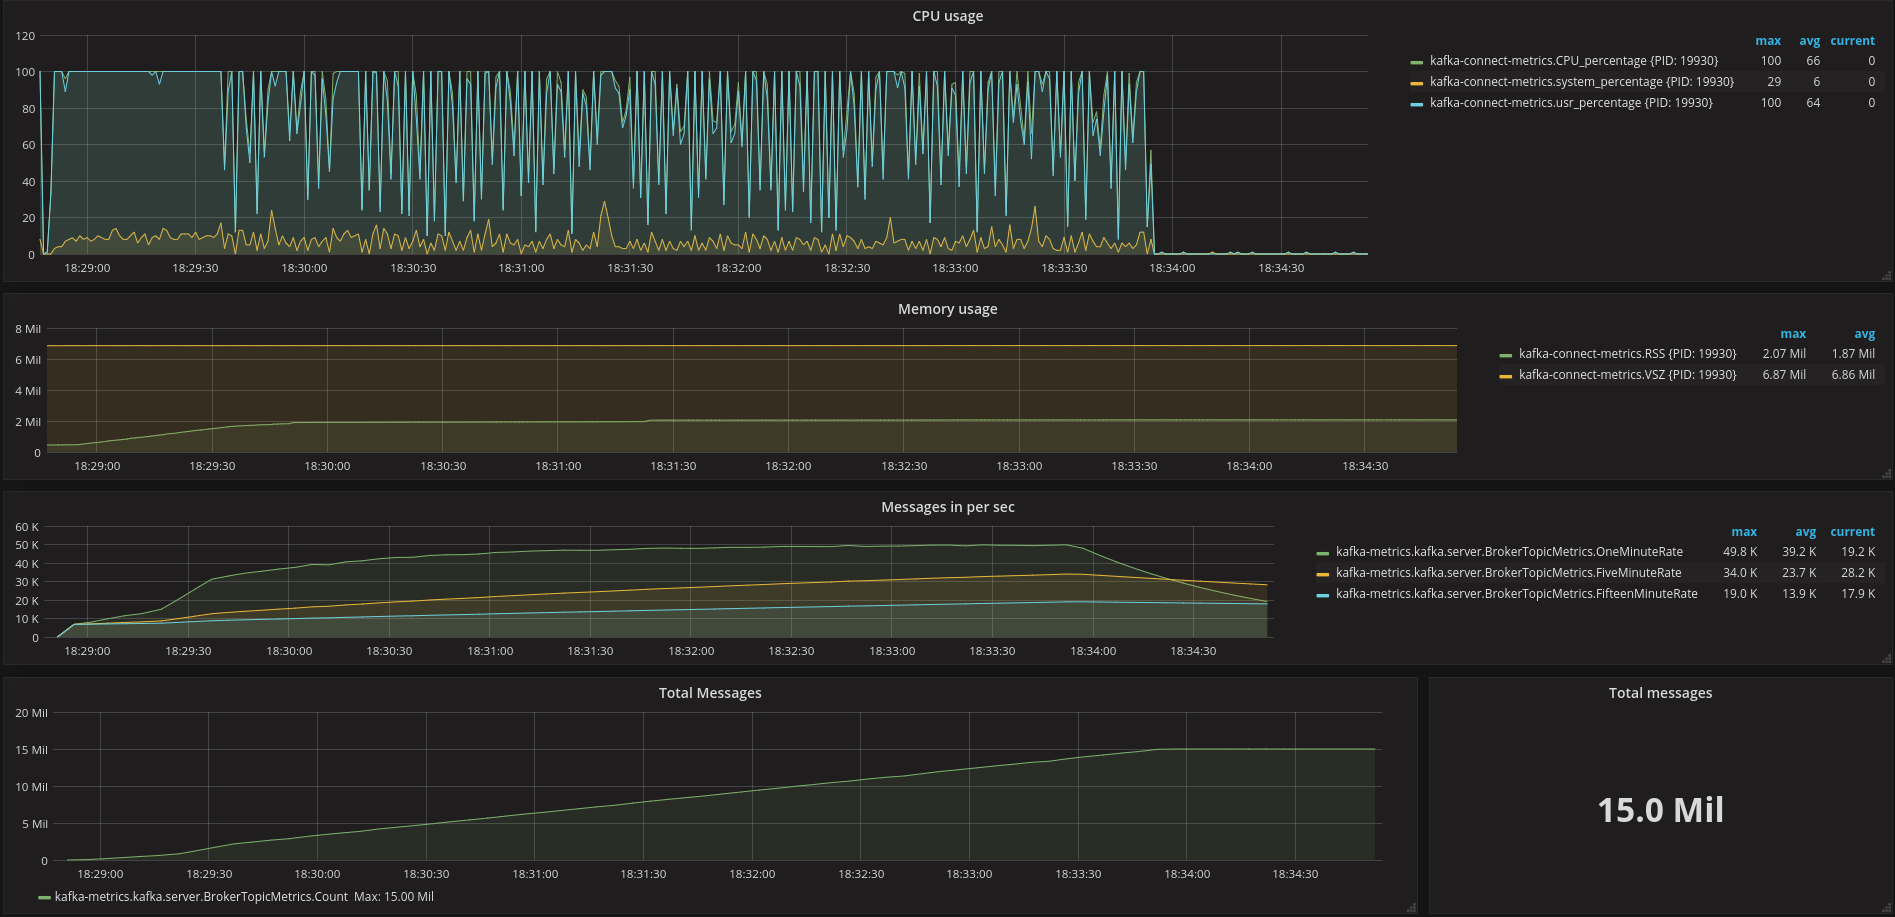Screen dimensions: 1895x917
Task: Grab the Messages in per sec resize handle
Action: (x=1886, y=658)
